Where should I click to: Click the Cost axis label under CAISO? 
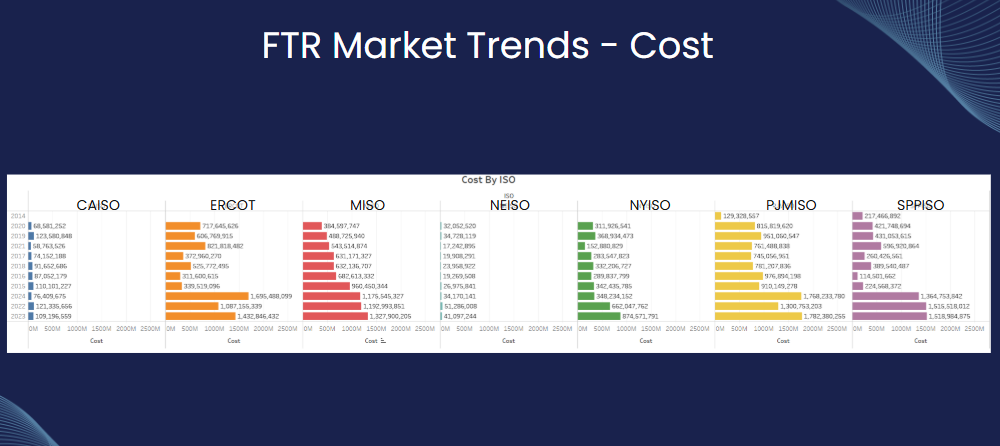coord(96,341)
